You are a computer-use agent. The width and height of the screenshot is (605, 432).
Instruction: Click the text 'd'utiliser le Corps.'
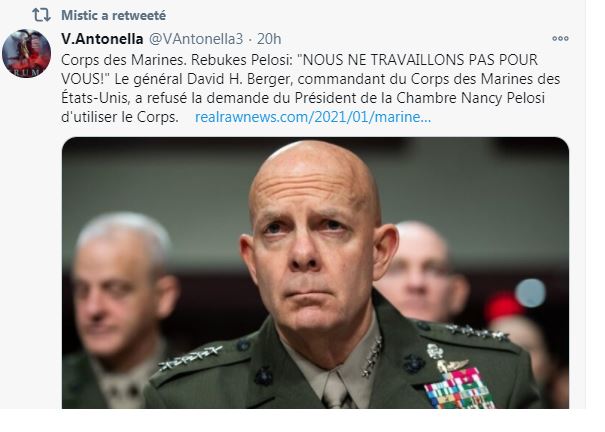coord(120,117)
